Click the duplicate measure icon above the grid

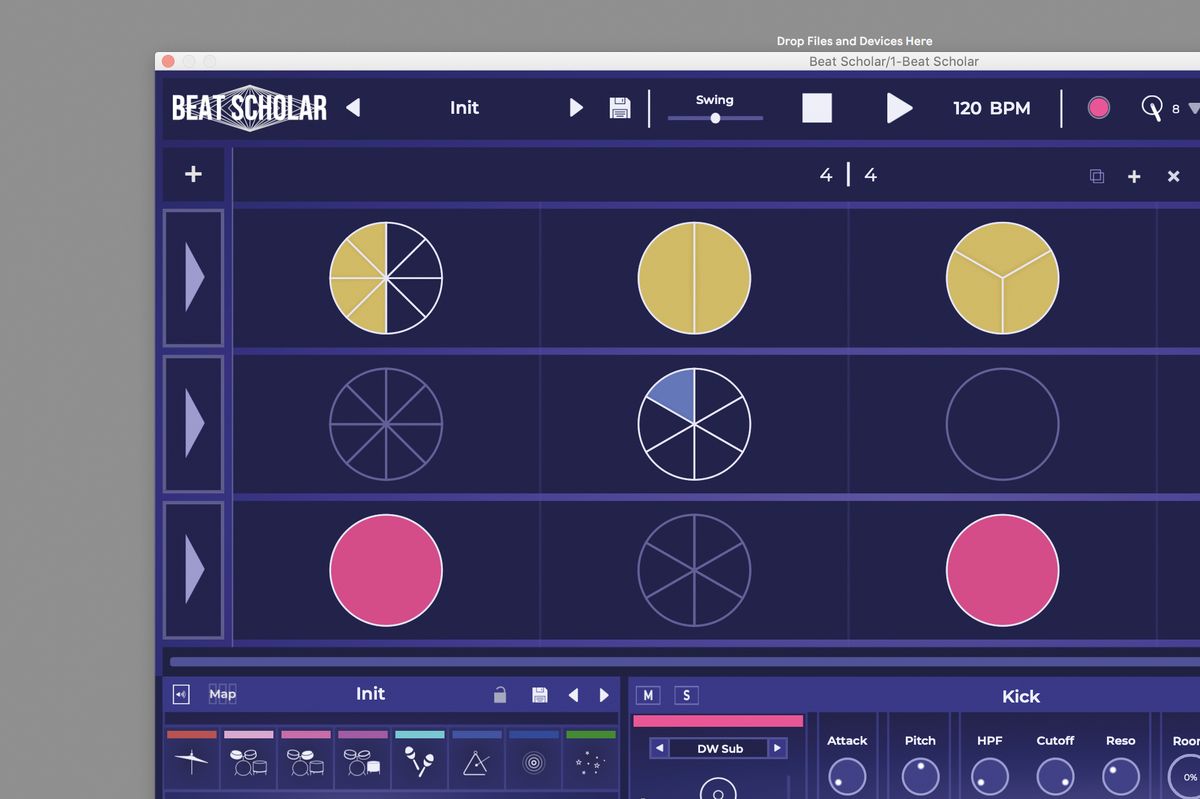pos(1096,175)
